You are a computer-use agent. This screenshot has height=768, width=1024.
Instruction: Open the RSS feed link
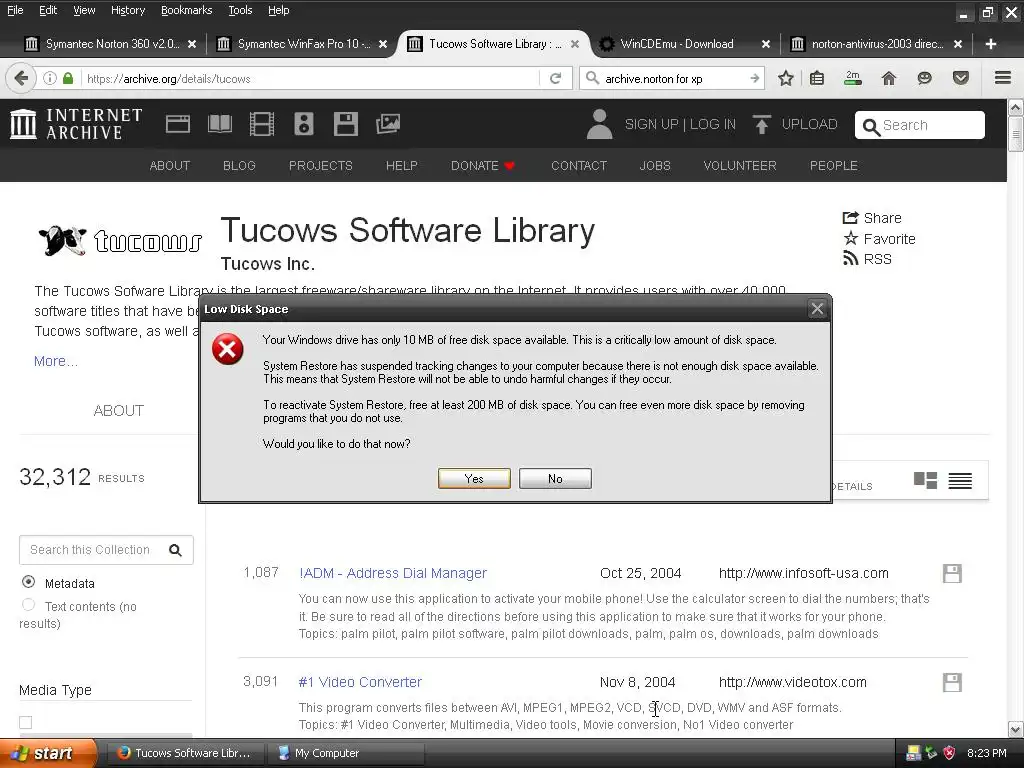pyautogui.click(x=867, y=259)
